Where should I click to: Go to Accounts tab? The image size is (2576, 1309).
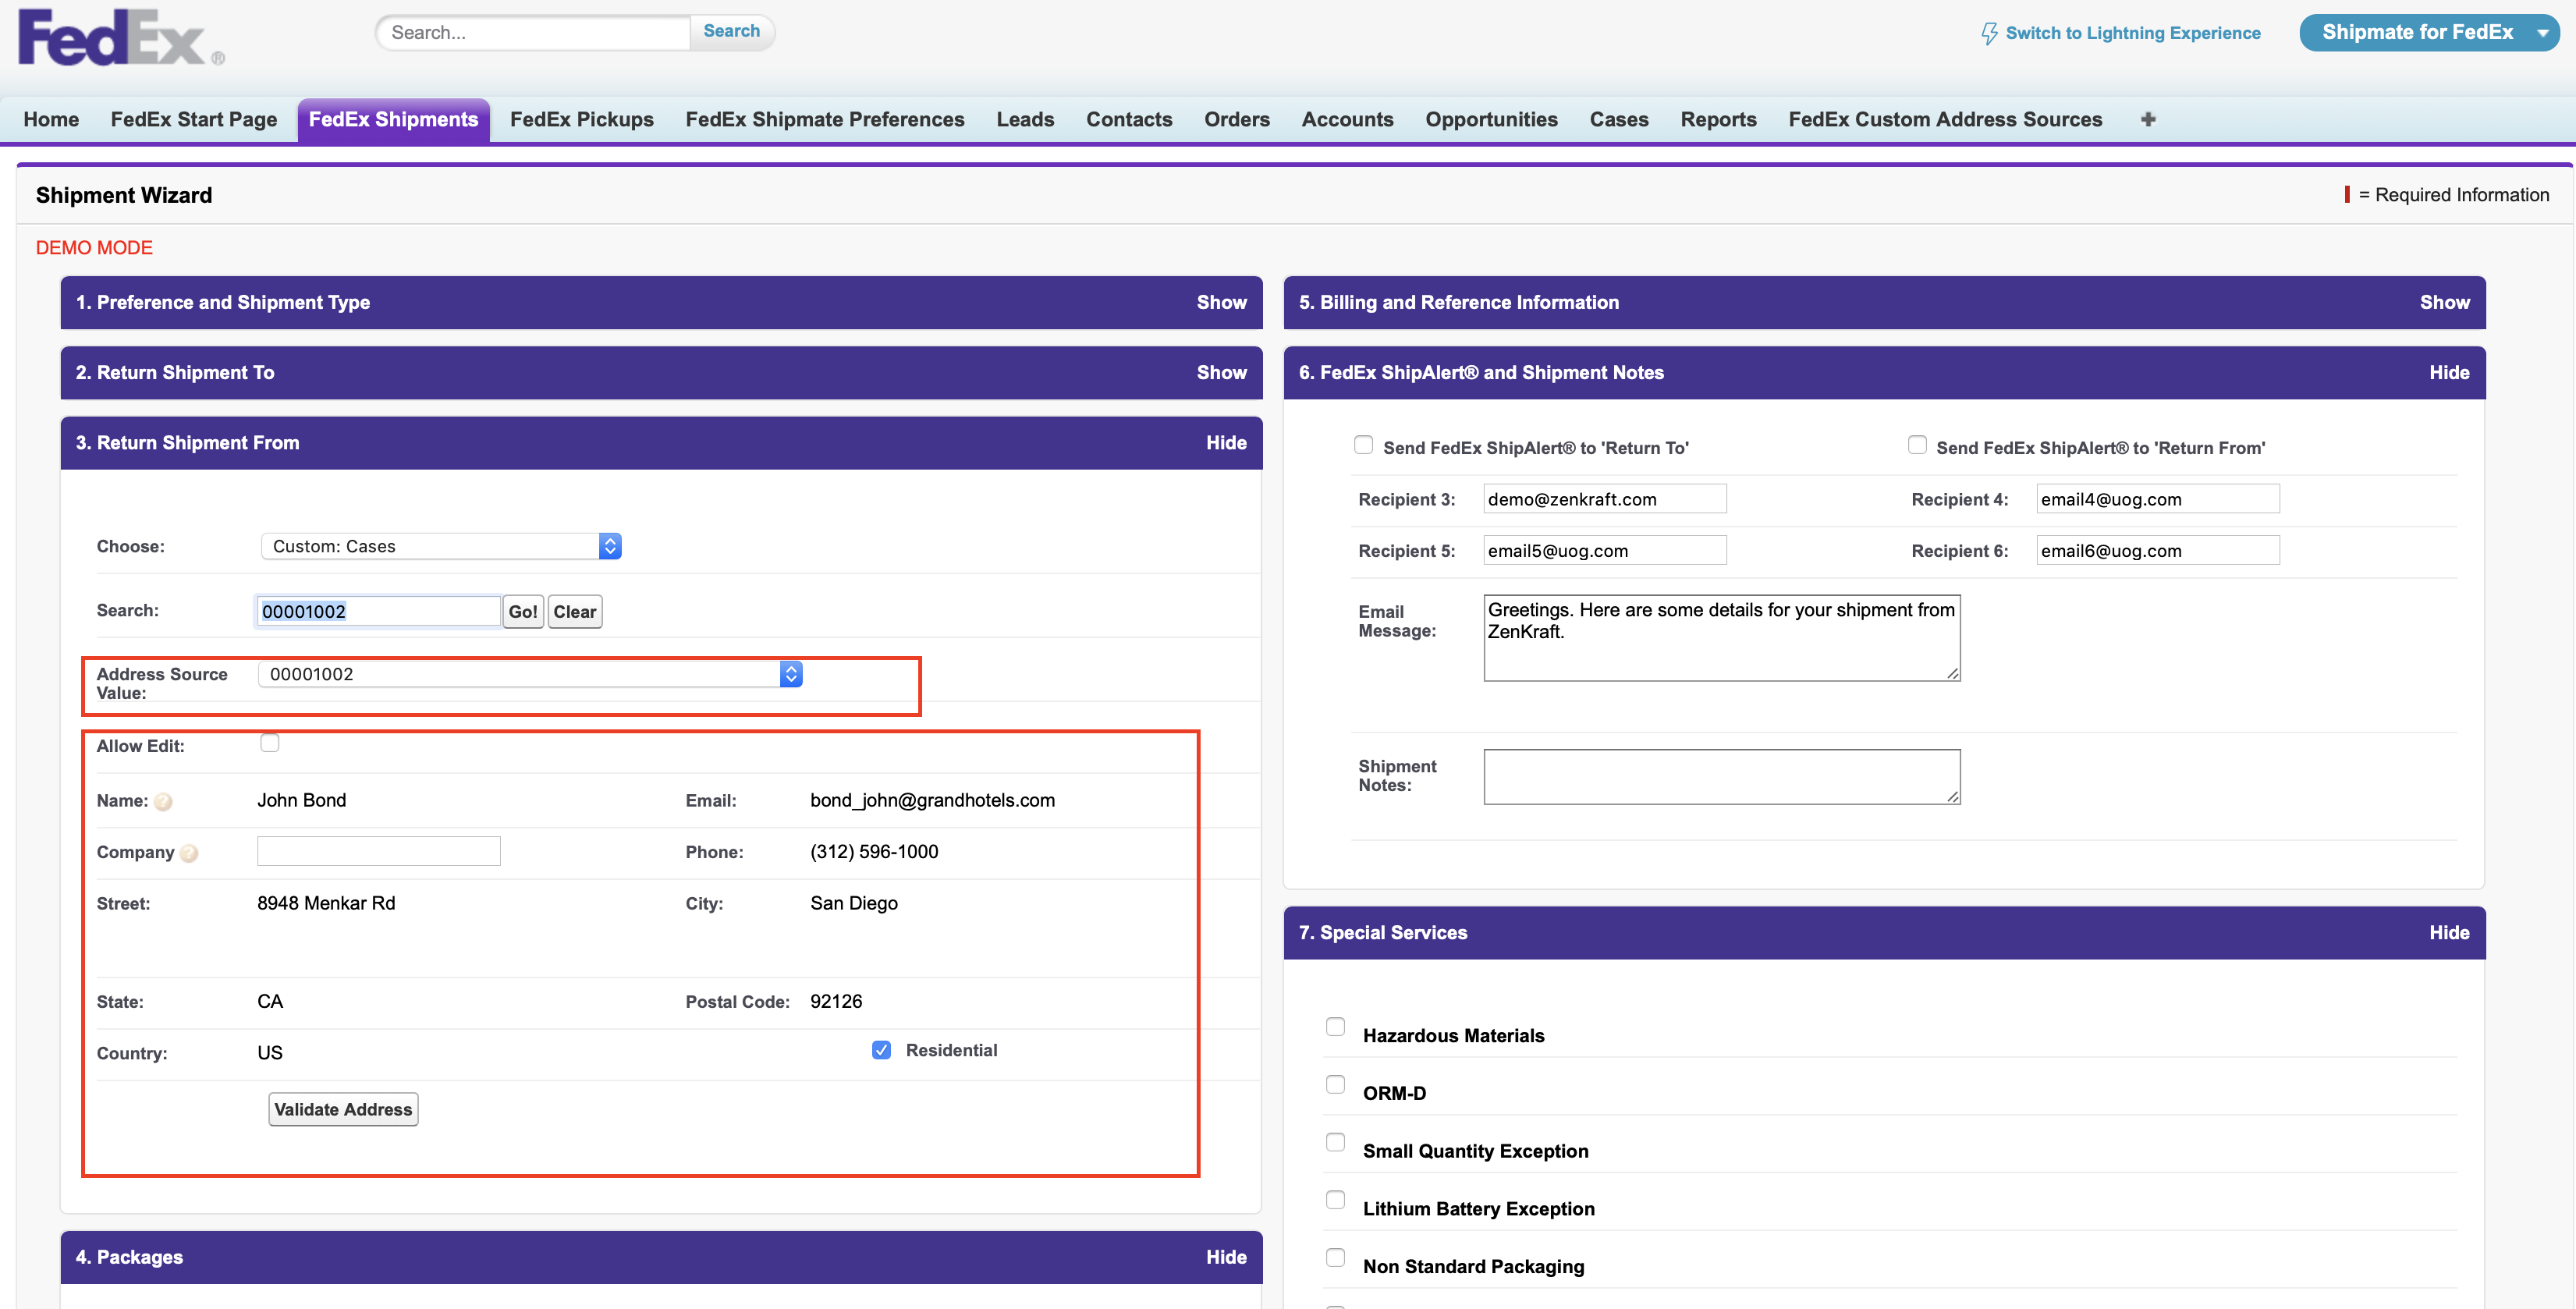point(1347,119)
